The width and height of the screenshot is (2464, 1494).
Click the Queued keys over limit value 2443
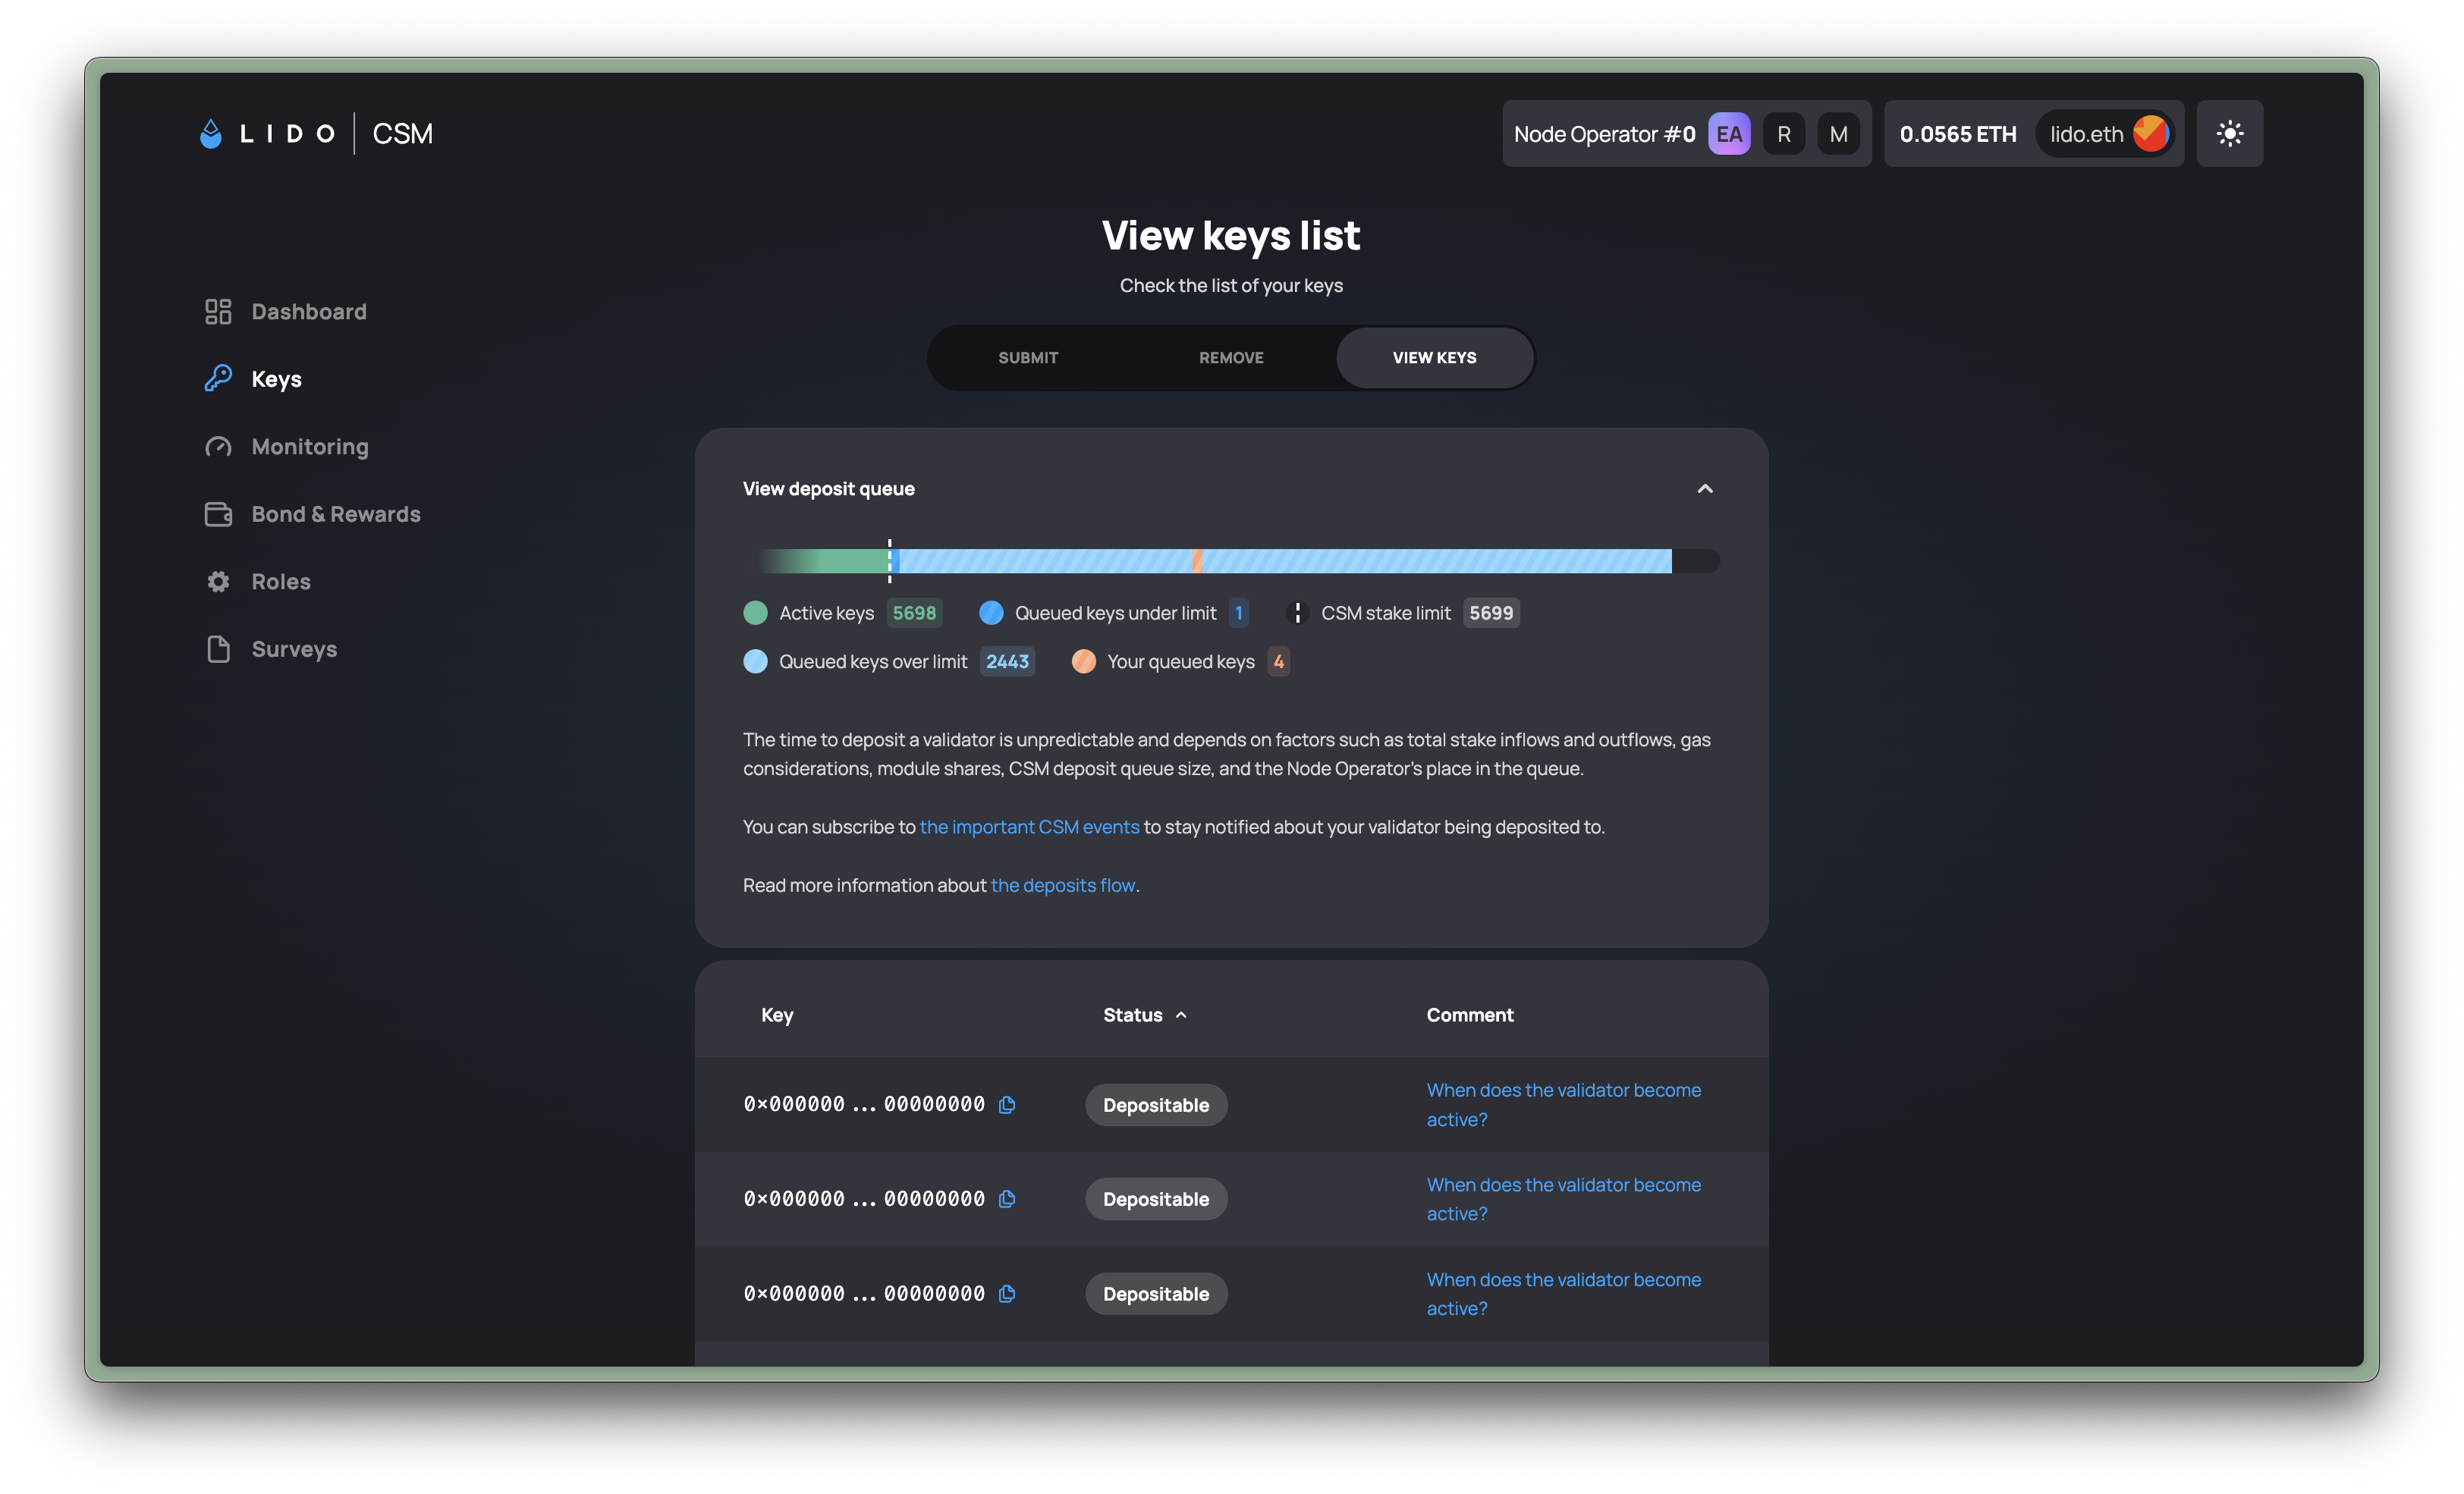click(1007, 662)
